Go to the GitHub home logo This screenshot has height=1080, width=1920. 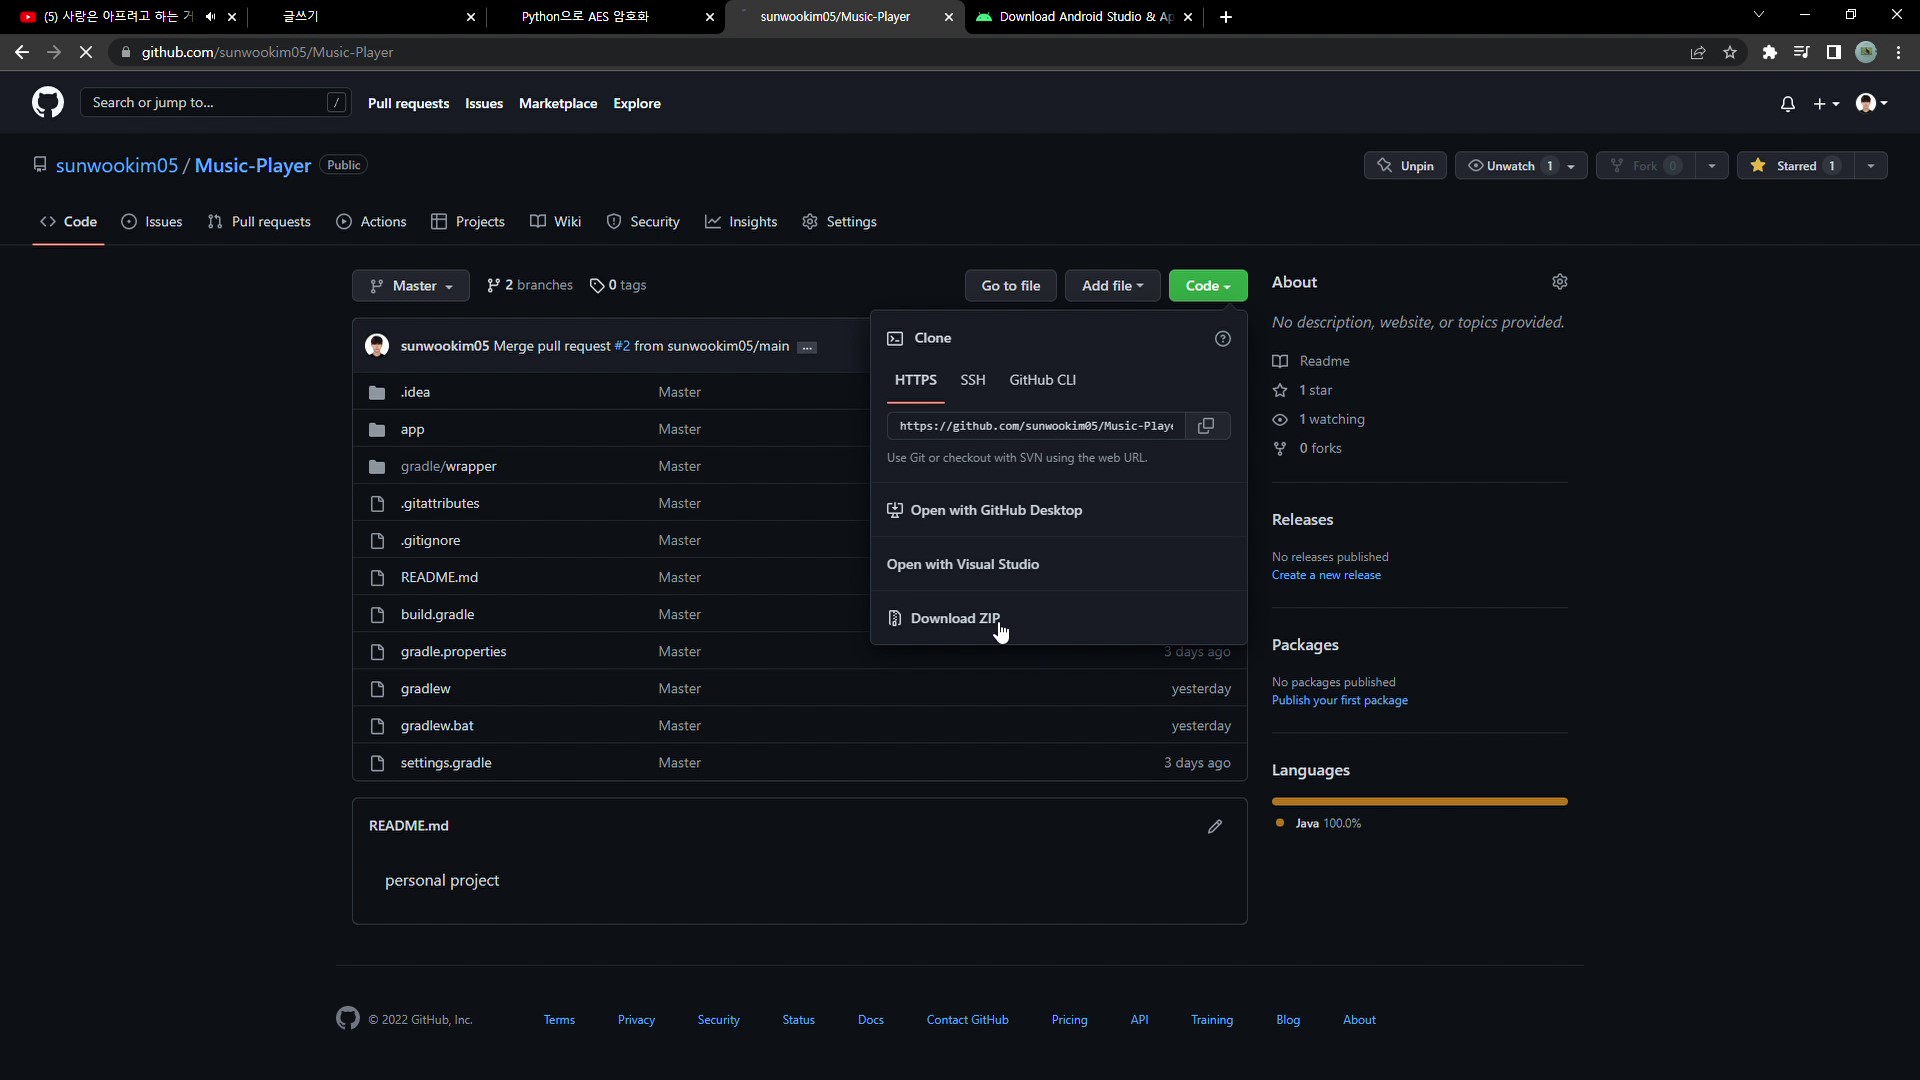click(47, 103)
